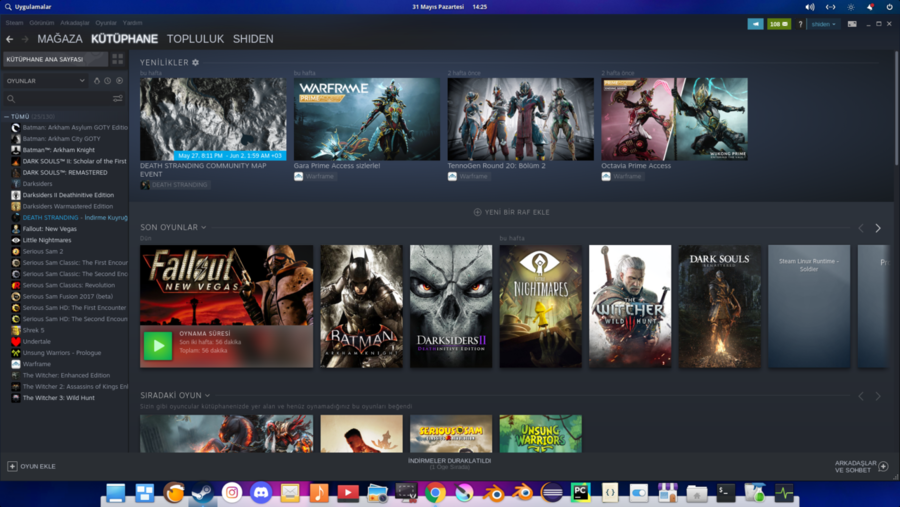
Task: Open Dark Souls Remastered cover thumbnail
Action: 720,306
